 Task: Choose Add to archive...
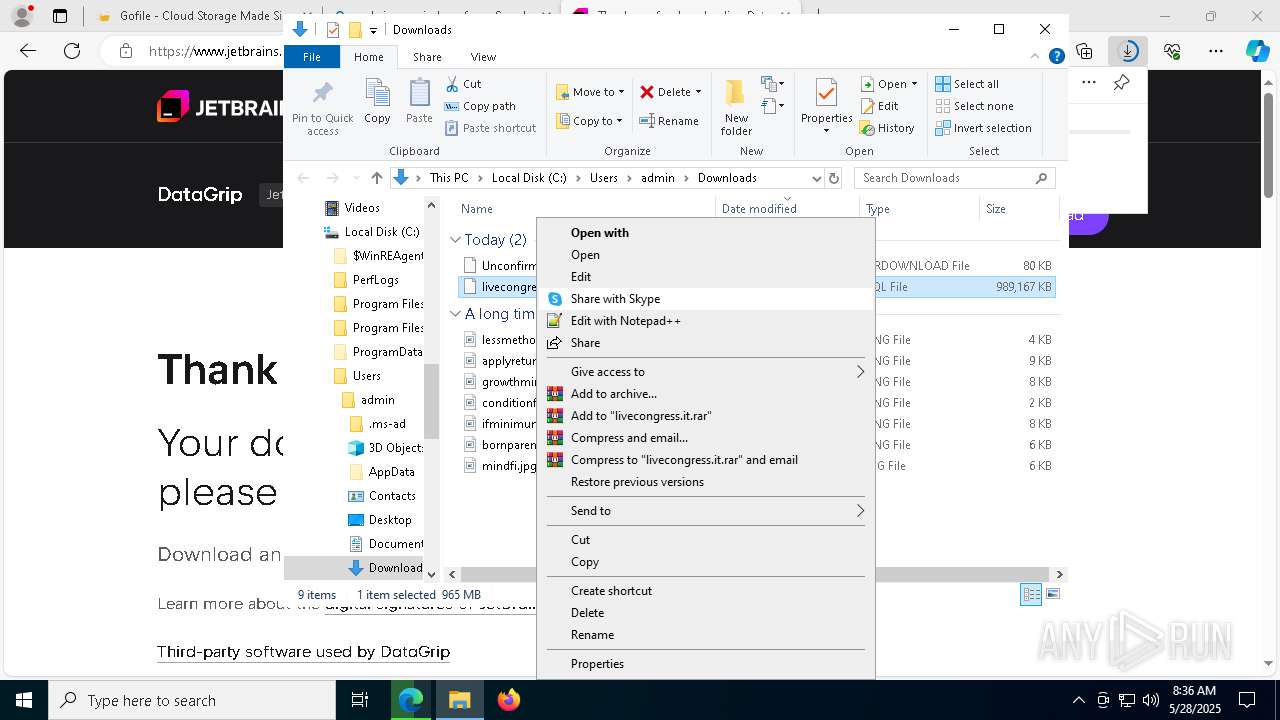[x=706, y=394]
